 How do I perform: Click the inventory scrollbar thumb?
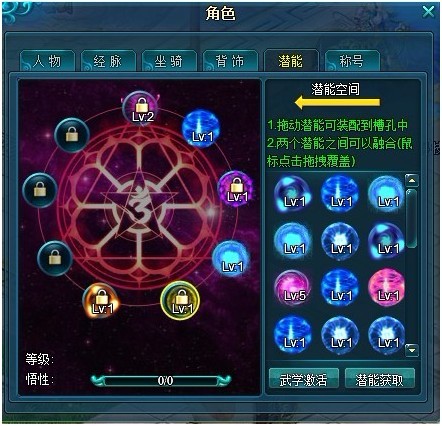coord(412,218)
